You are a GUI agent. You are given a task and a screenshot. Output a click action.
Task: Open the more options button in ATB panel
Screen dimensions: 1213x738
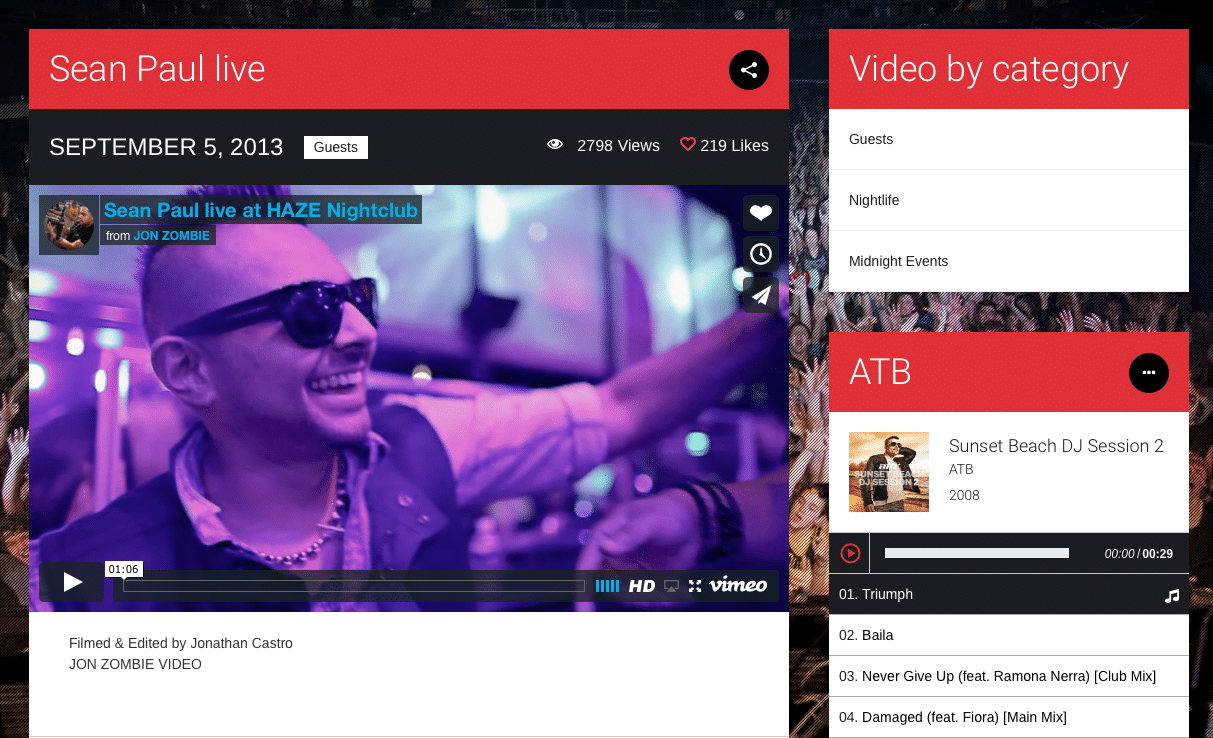tap(1149, 372)
